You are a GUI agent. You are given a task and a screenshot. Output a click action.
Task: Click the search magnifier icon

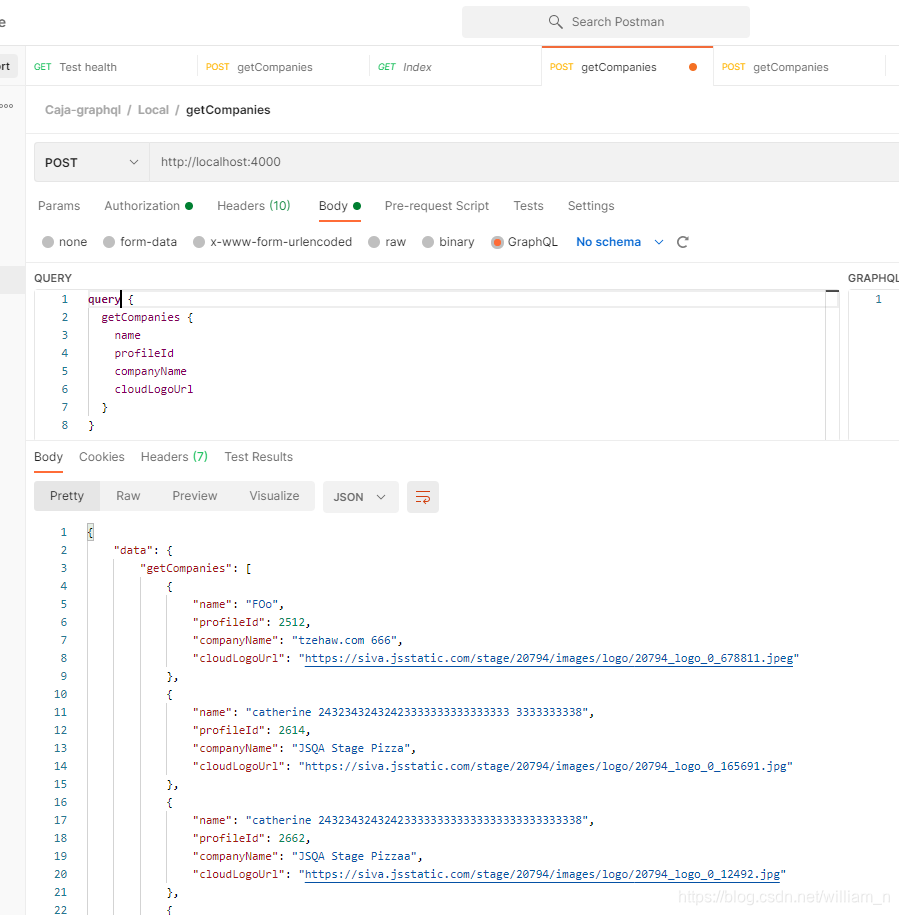(x=555, y=22)
